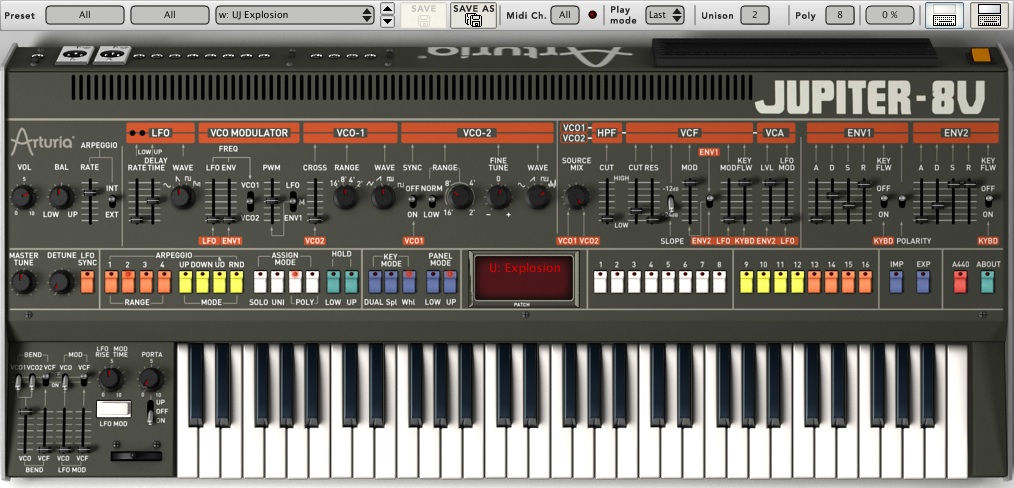1014x488 pixels.
Task: Step to previous preset with up arrow
Action: point(387,8)
